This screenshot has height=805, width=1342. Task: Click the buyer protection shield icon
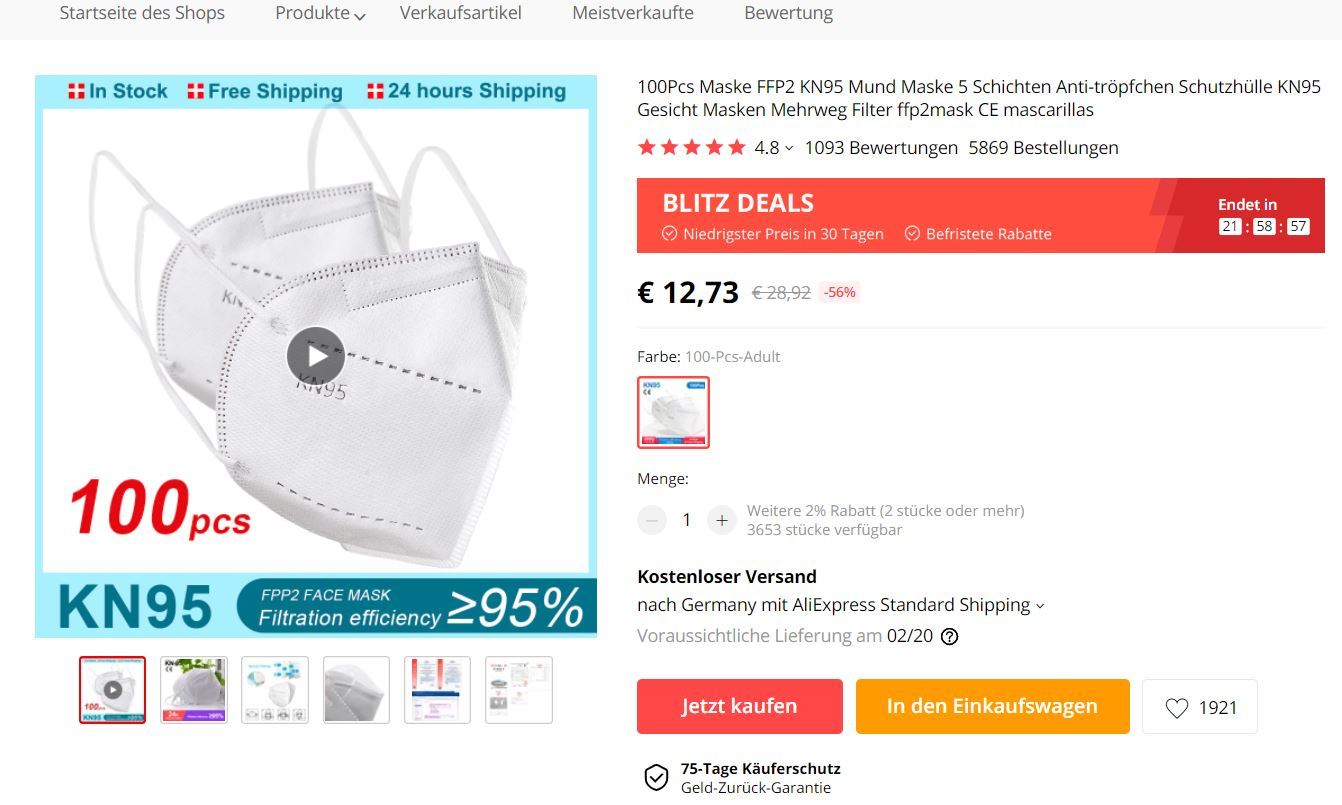[x=655, y=778]
